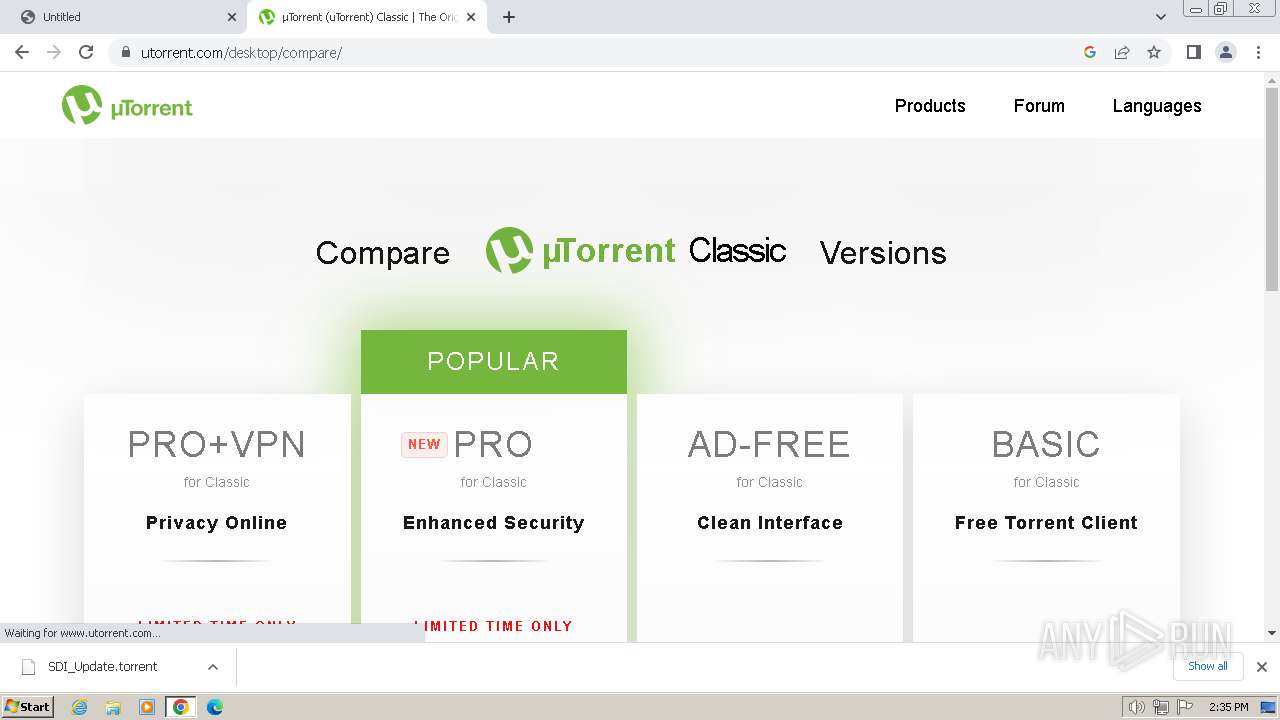Reload the uTorrent compare page
Viewport: 1280px width, 720px height.
pyautogui.click(x=86, y=52)
